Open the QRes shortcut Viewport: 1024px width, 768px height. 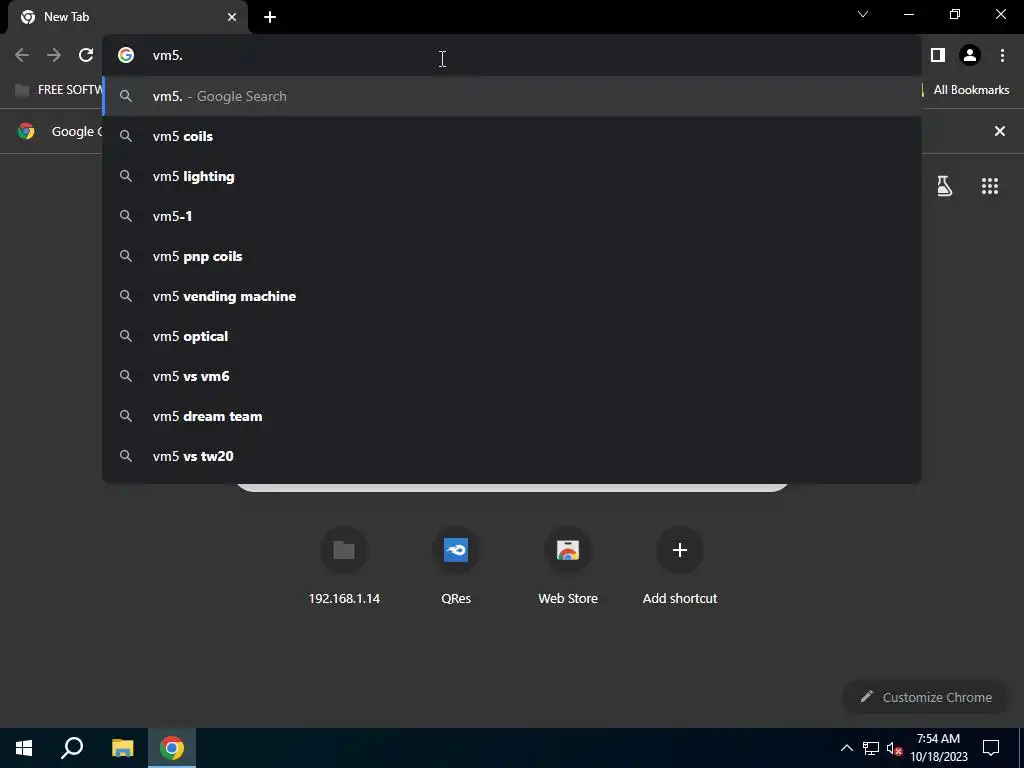point(456,566)
